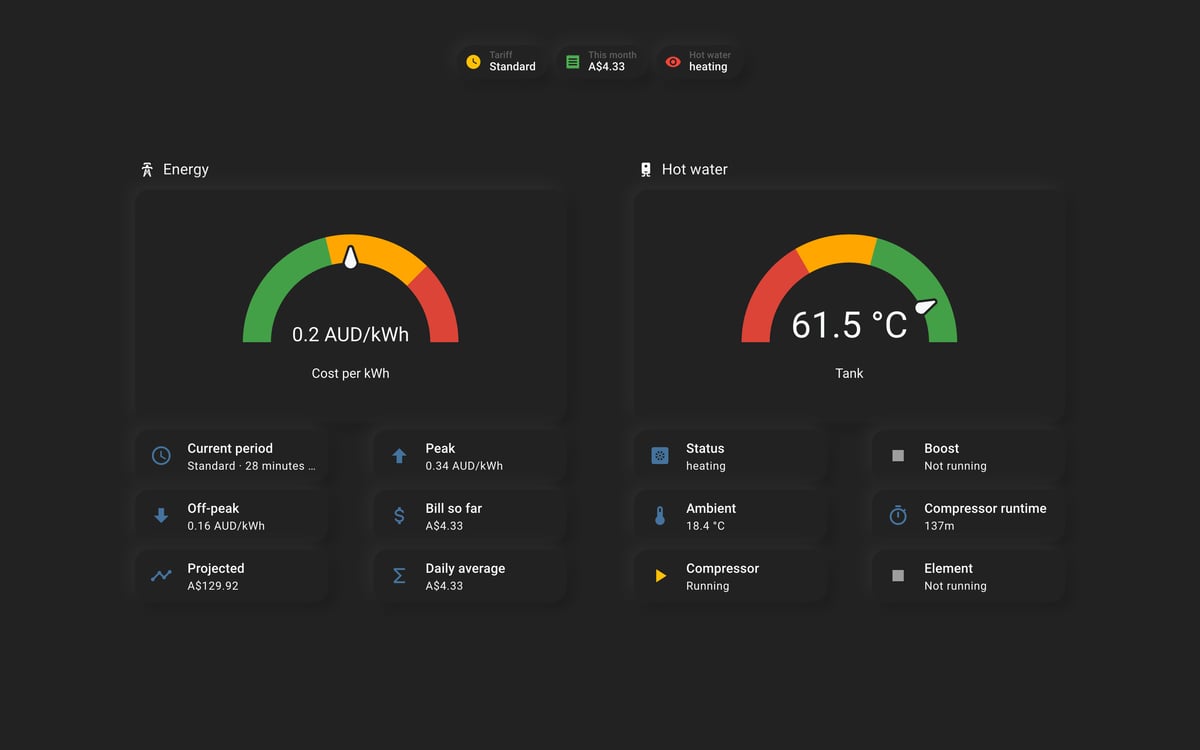The height and width of the screenshot is (750, 1200).
Task: Click the green receipt This month icon
Action: (572, 62)
